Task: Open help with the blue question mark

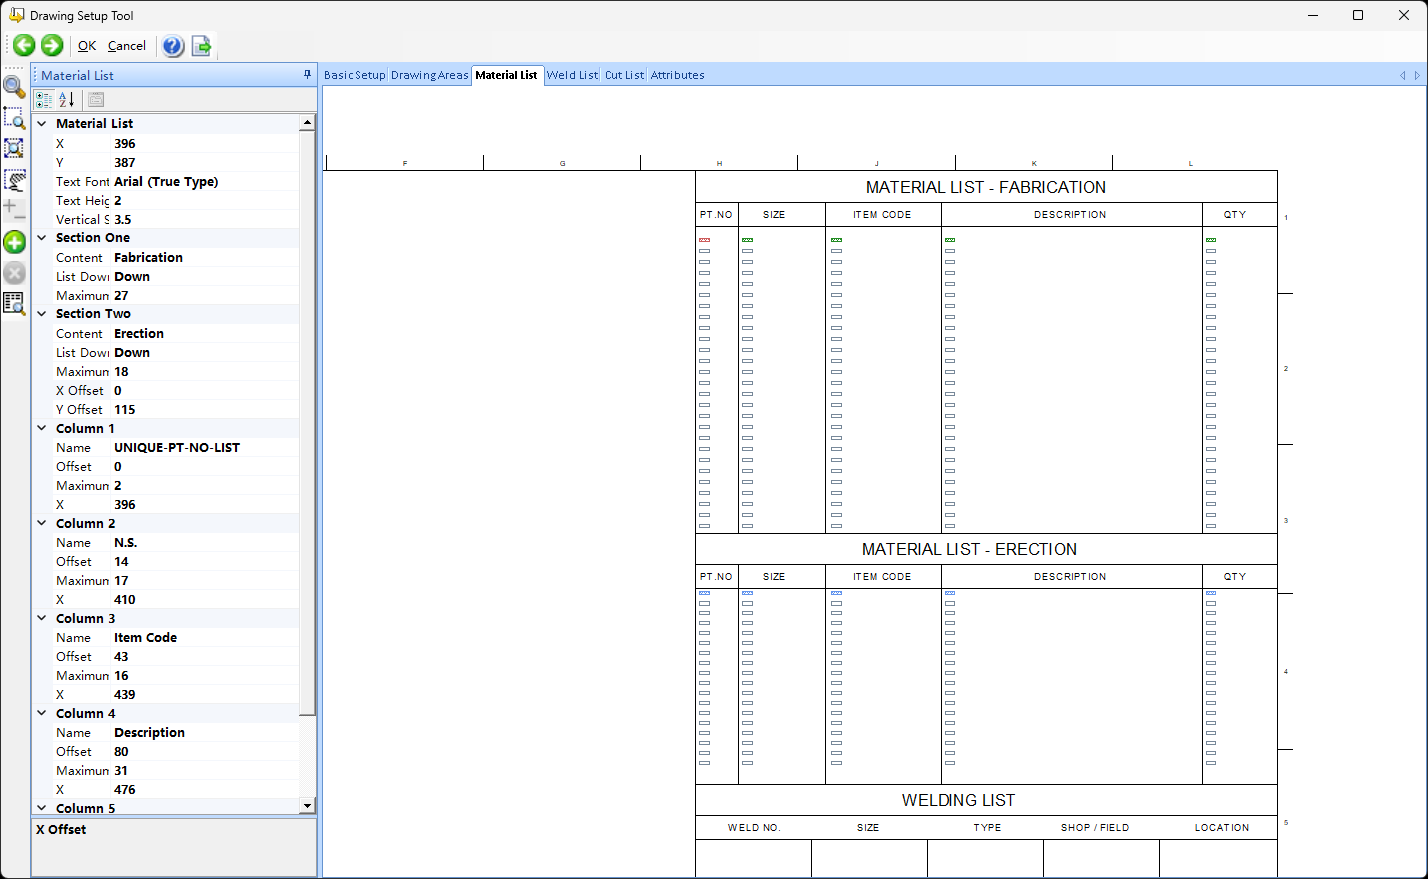Action: click(x=173, y=46)
